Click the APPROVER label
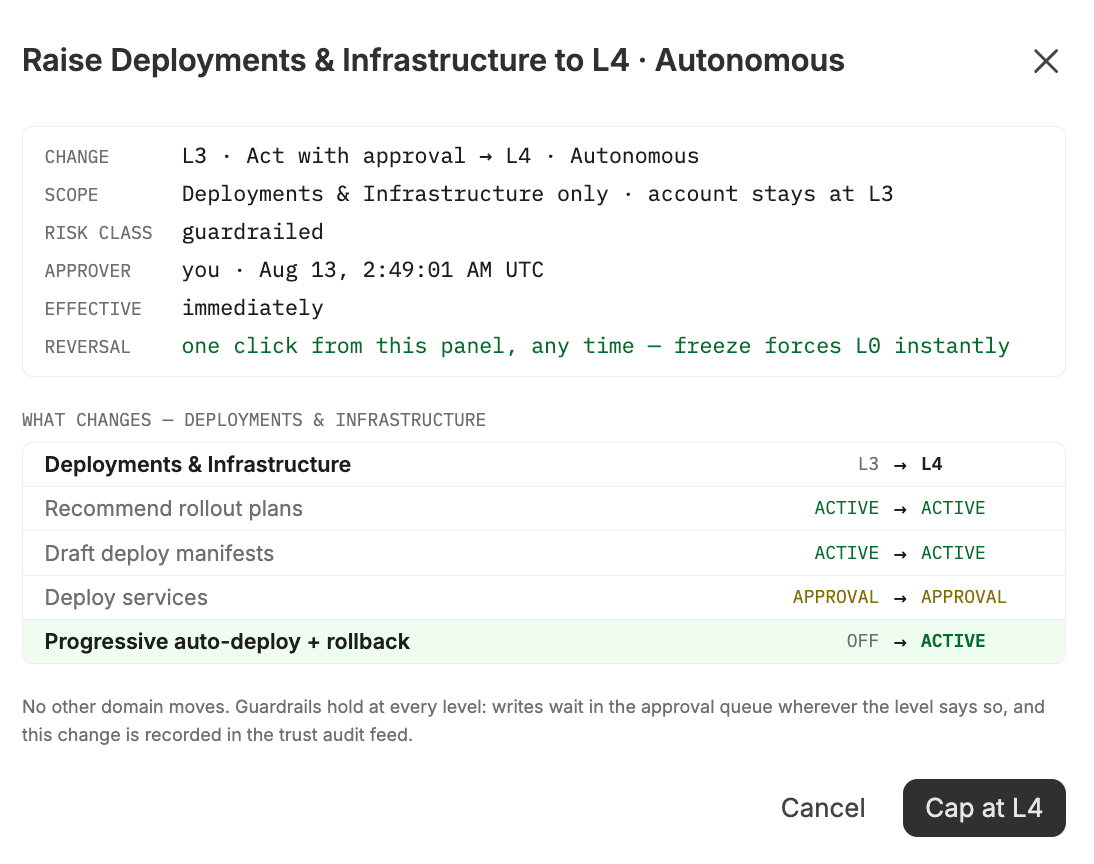1094x864 pixels. [x=88, y=271]
